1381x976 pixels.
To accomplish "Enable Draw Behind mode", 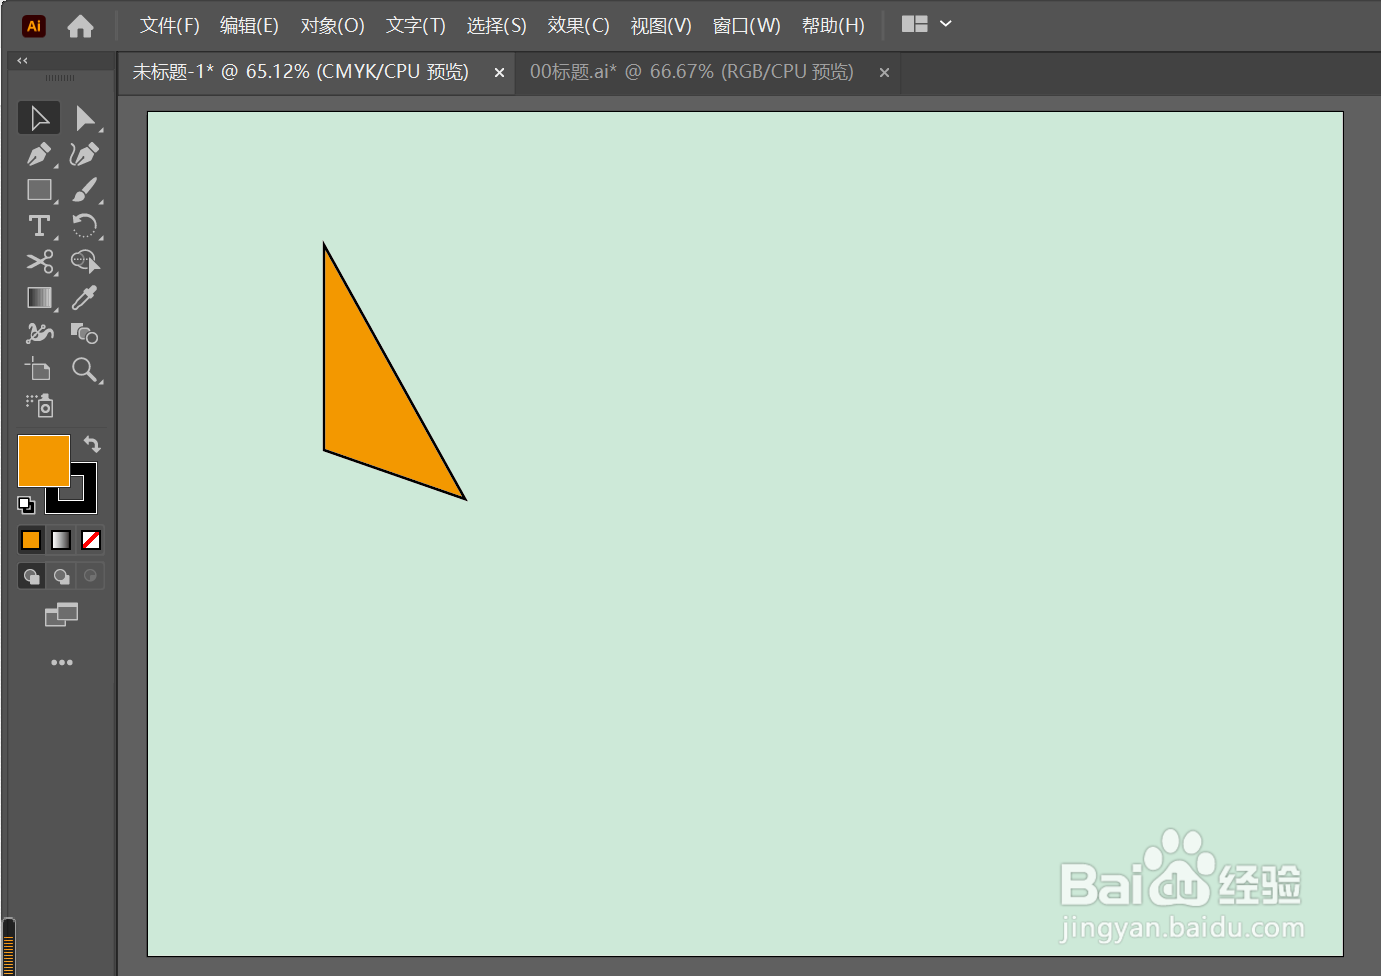I will (61, 576).
